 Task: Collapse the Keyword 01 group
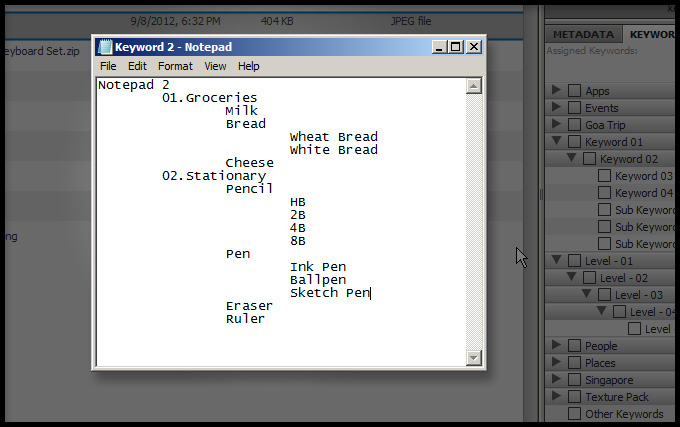click(x=557, y=142)
